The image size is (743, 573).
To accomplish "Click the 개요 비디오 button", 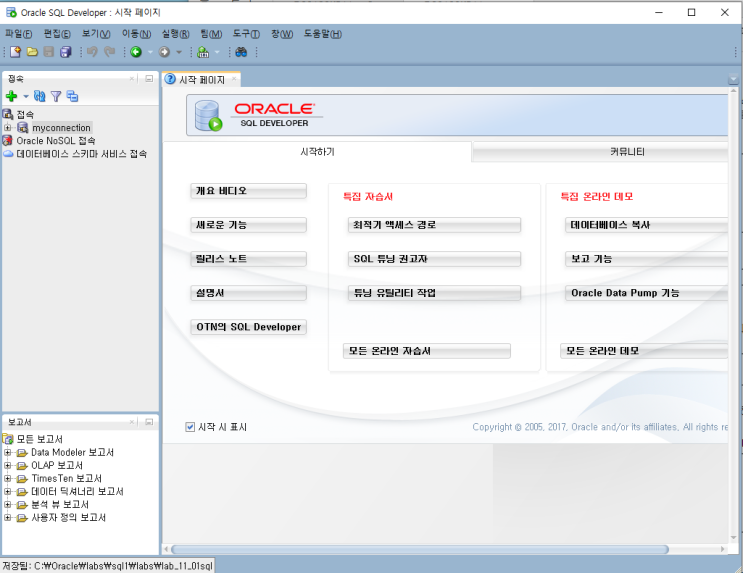I will [248, 191].
